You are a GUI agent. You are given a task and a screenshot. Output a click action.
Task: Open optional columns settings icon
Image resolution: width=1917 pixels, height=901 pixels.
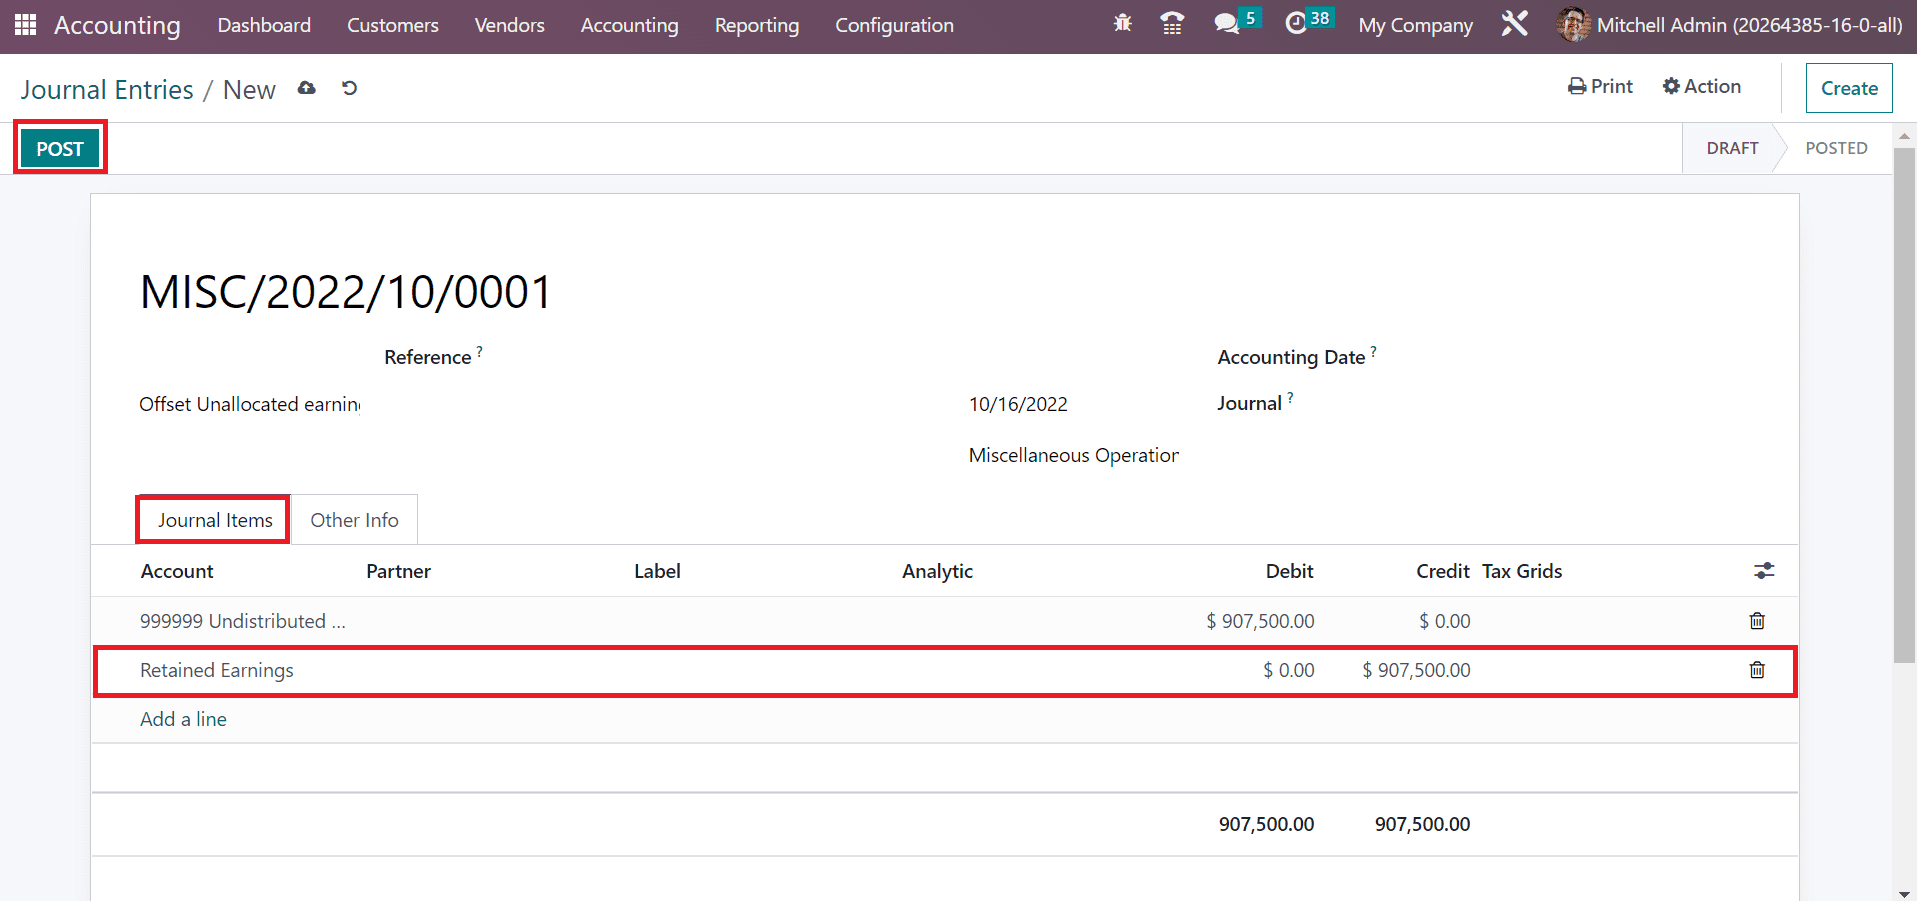pyautogui.click(x=1764, y=571)
